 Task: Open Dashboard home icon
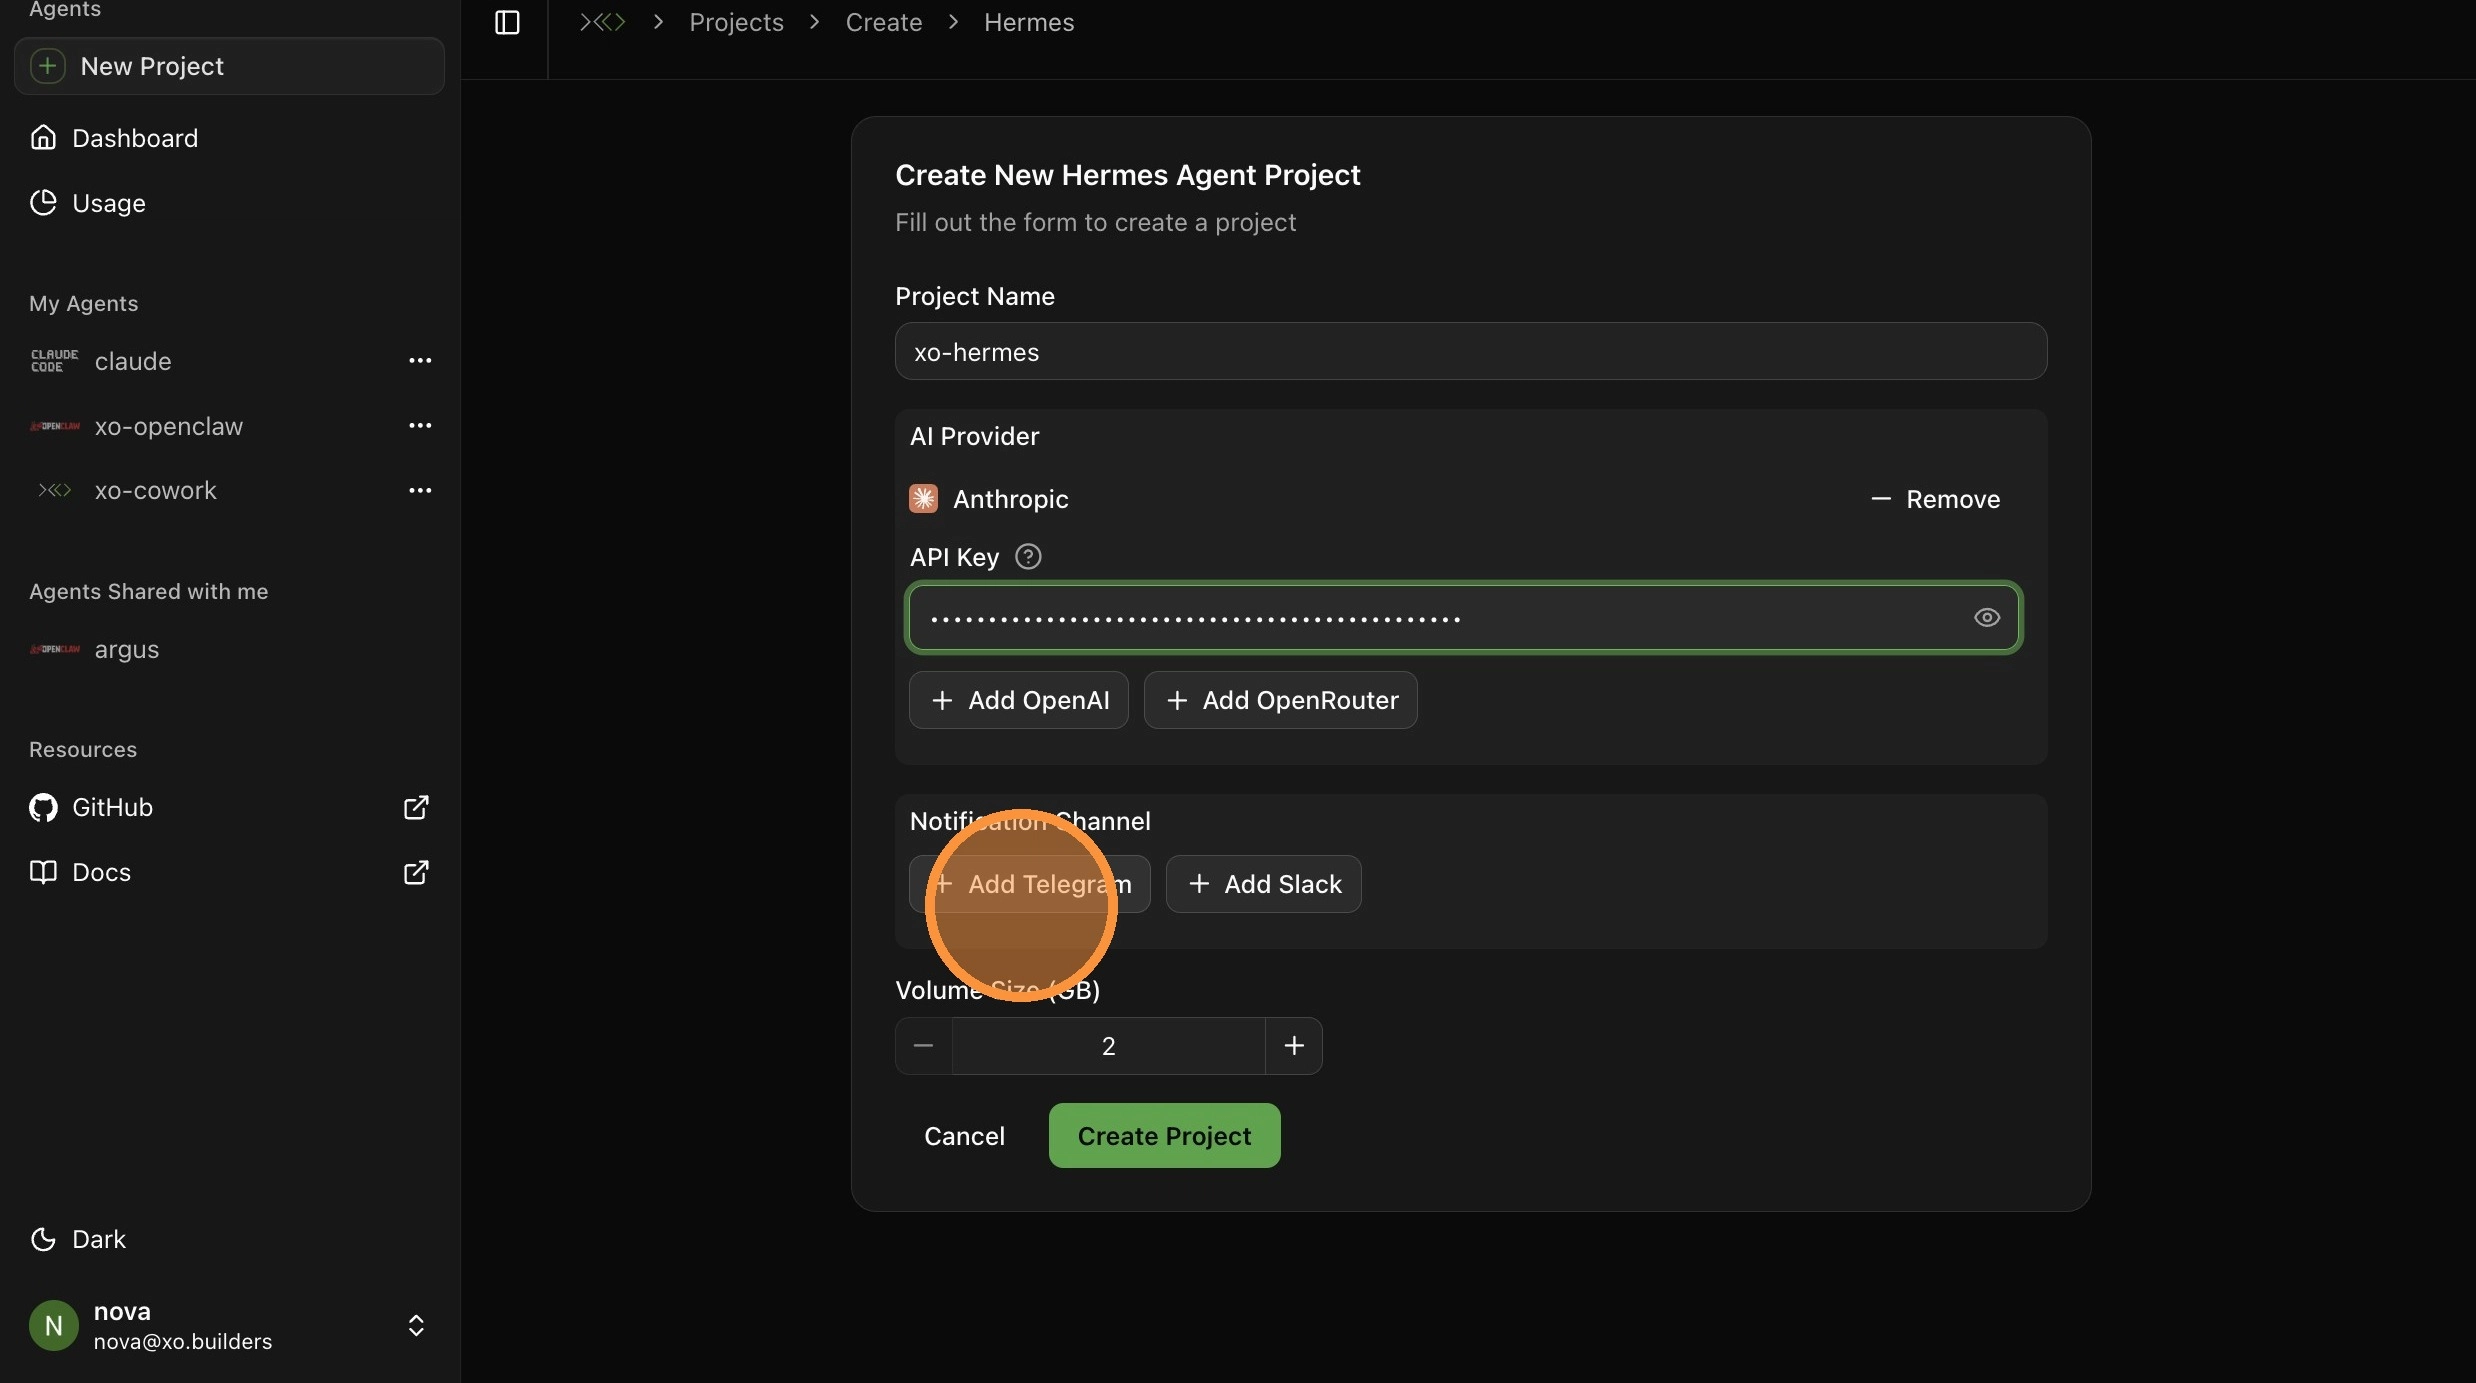(x=43, y=137)
